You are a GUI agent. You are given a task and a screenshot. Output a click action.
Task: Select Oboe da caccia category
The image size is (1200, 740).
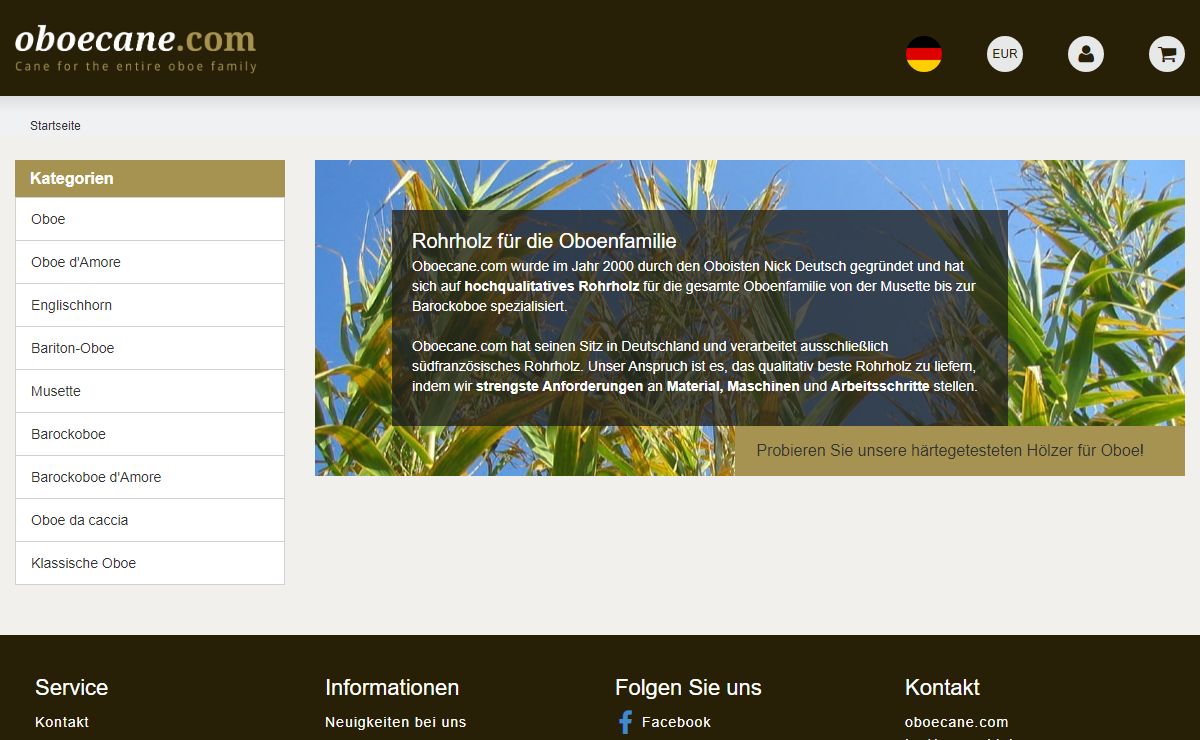[150, 520]
